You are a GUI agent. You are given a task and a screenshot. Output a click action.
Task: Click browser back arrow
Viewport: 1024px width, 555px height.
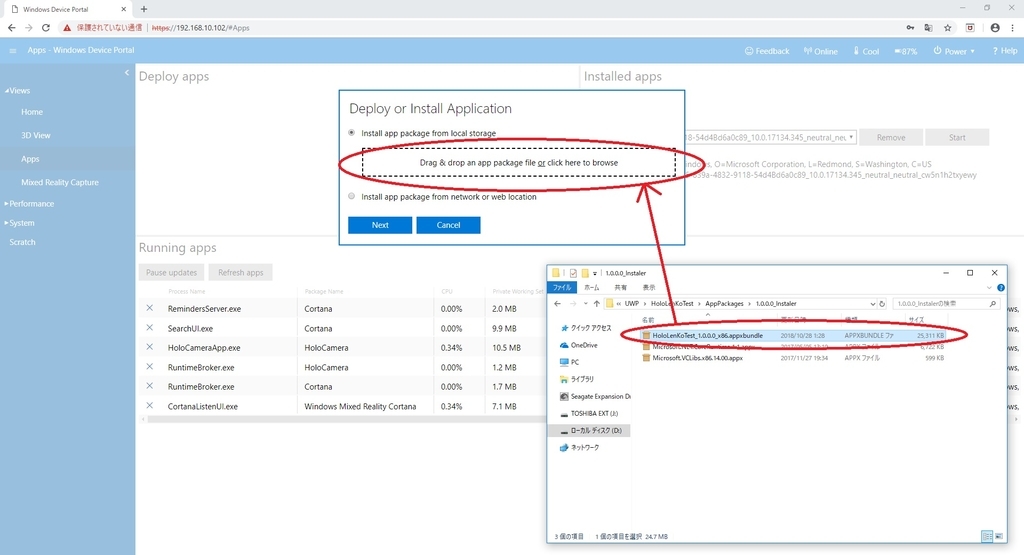click(12, 27)
